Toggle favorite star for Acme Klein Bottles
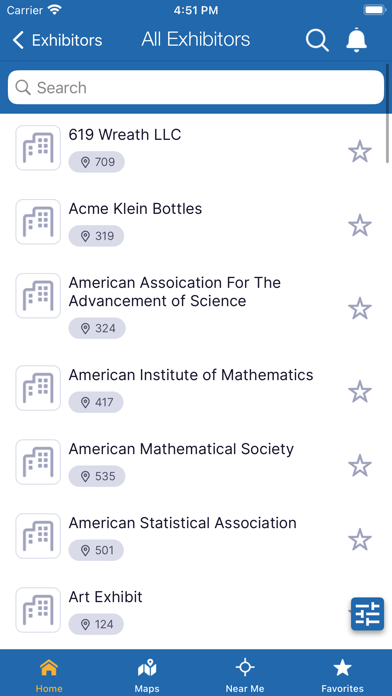Image resolution: width=392 pixels, height=696 pixels. pyautogui.click(x=360, y=225)
